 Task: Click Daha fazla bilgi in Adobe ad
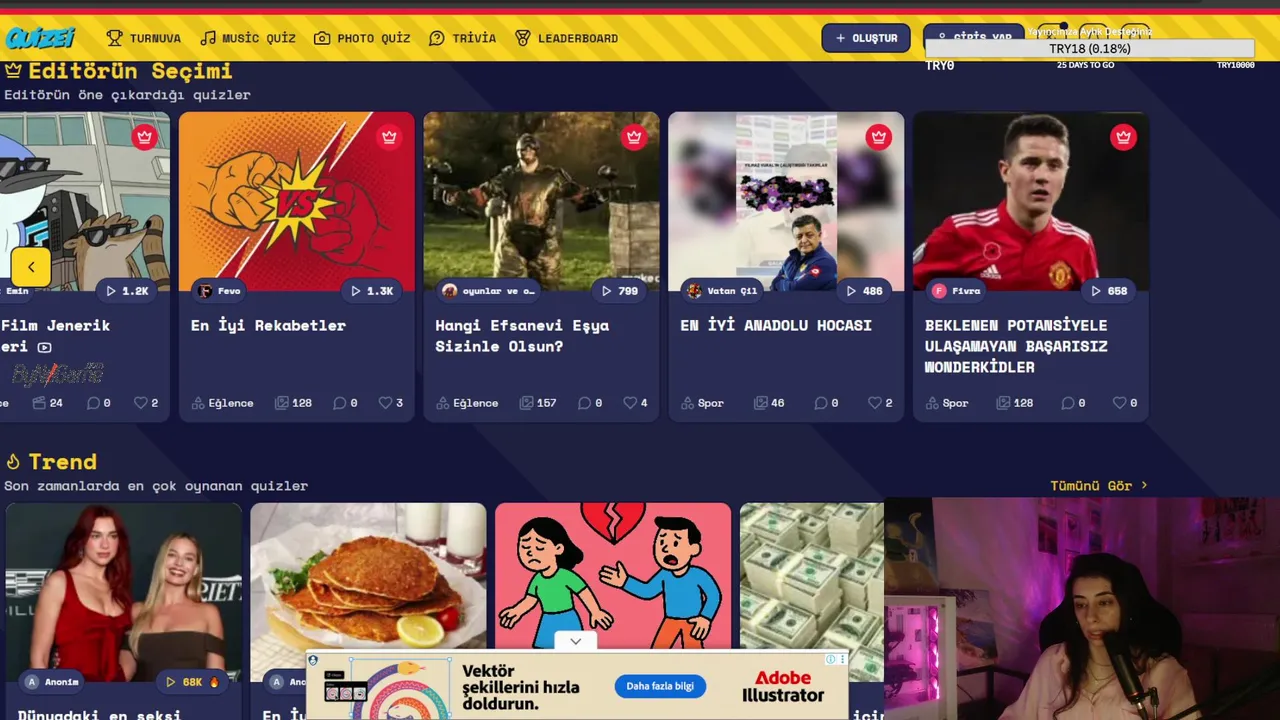[660, 686]
